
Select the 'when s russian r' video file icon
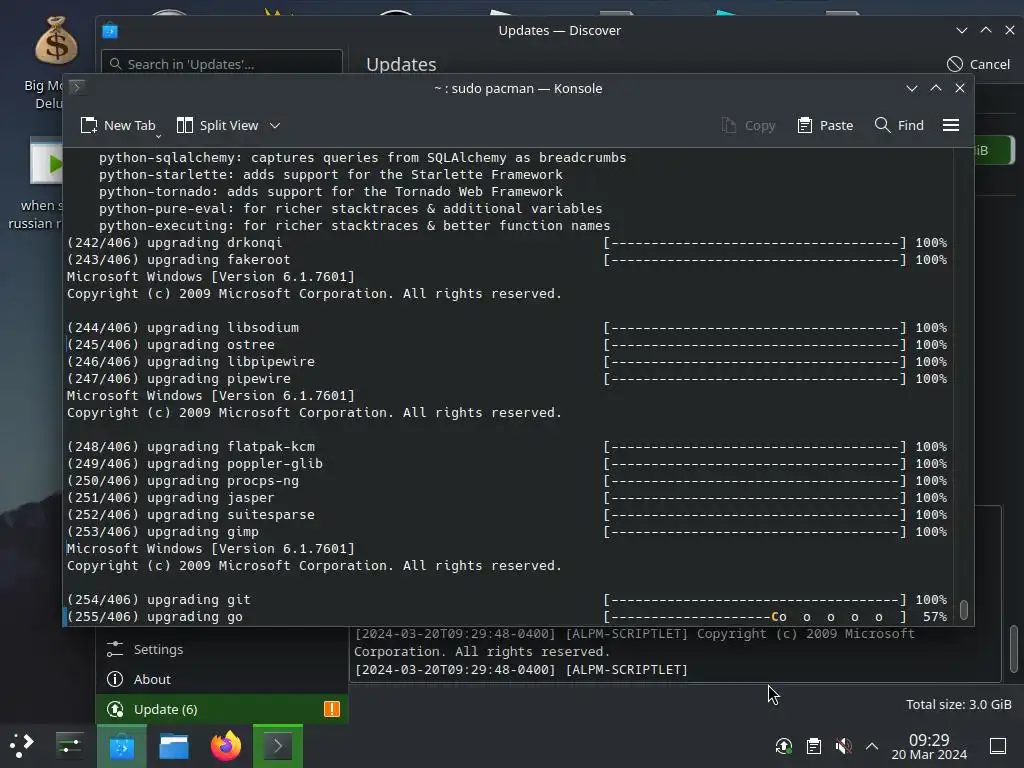click(x=36, y=184)
